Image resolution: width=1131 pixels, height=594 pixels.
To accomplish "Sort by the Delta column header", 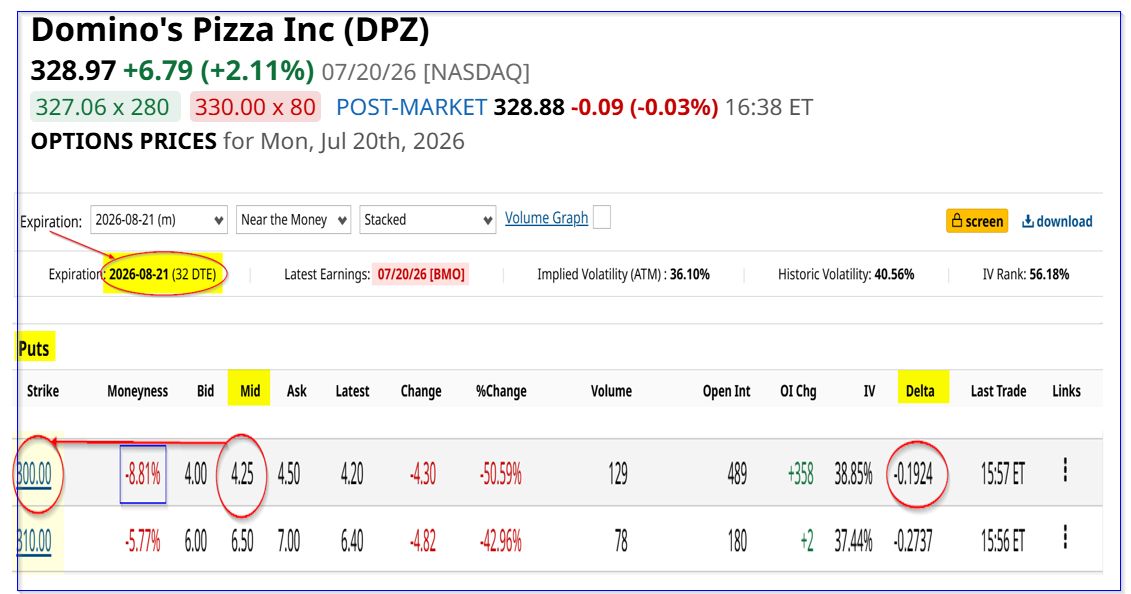I will point(920,391).
